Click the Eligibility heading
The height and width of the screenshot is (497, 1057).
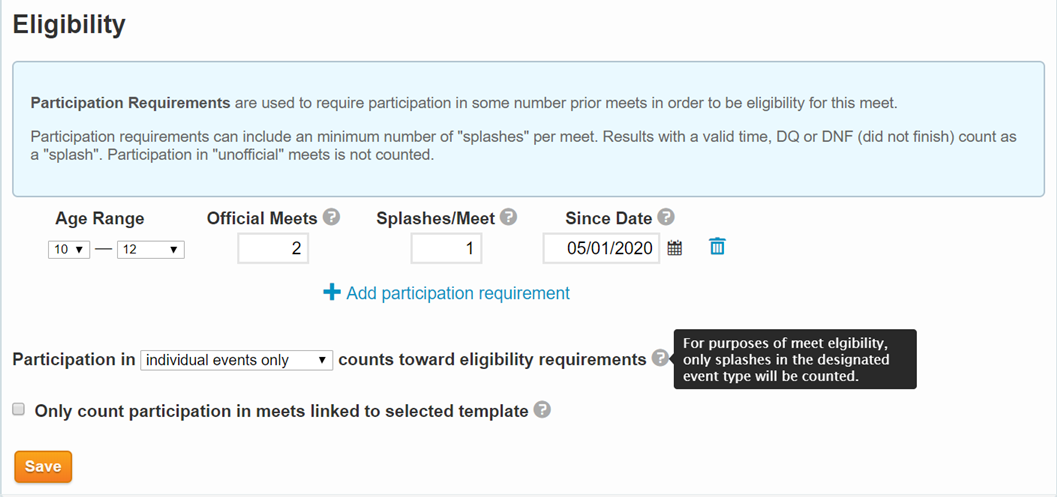click(x=69, y=25)
